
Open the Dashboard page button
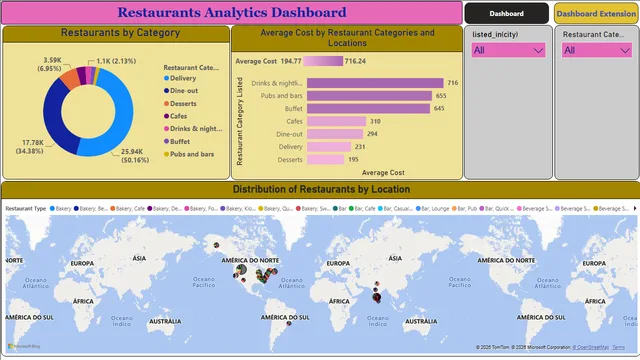(507, 13)
